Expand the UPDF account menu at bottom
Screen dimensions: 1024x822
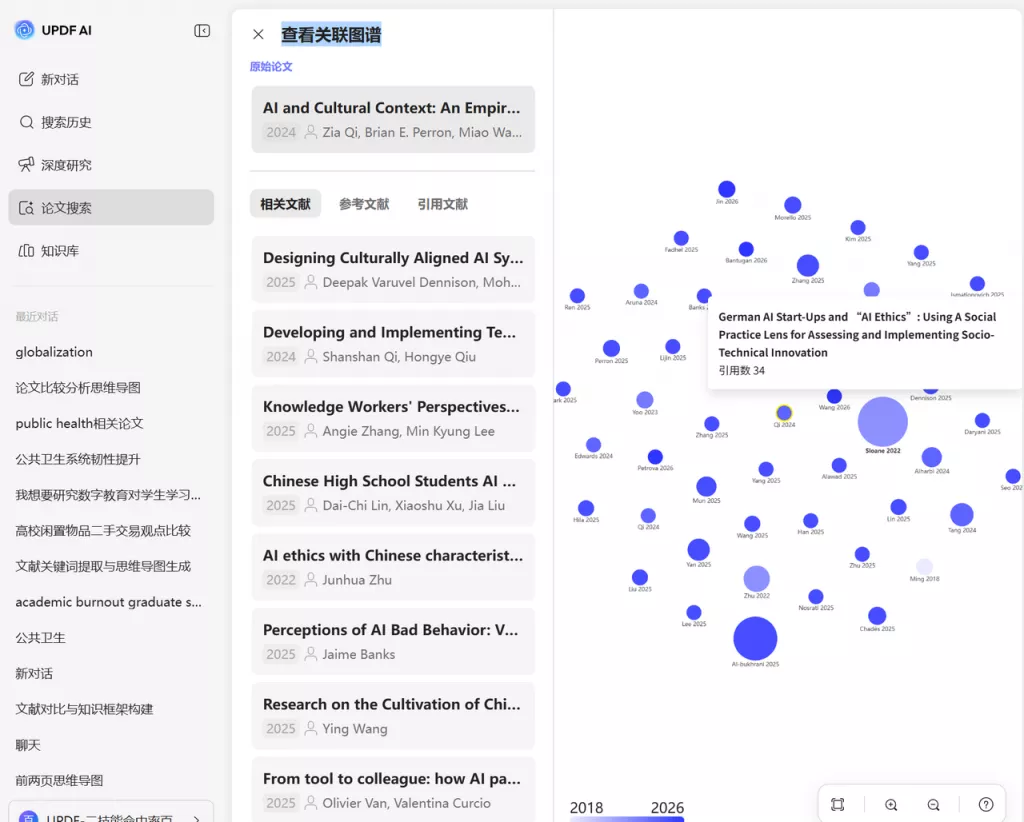(x=111, y=814)
